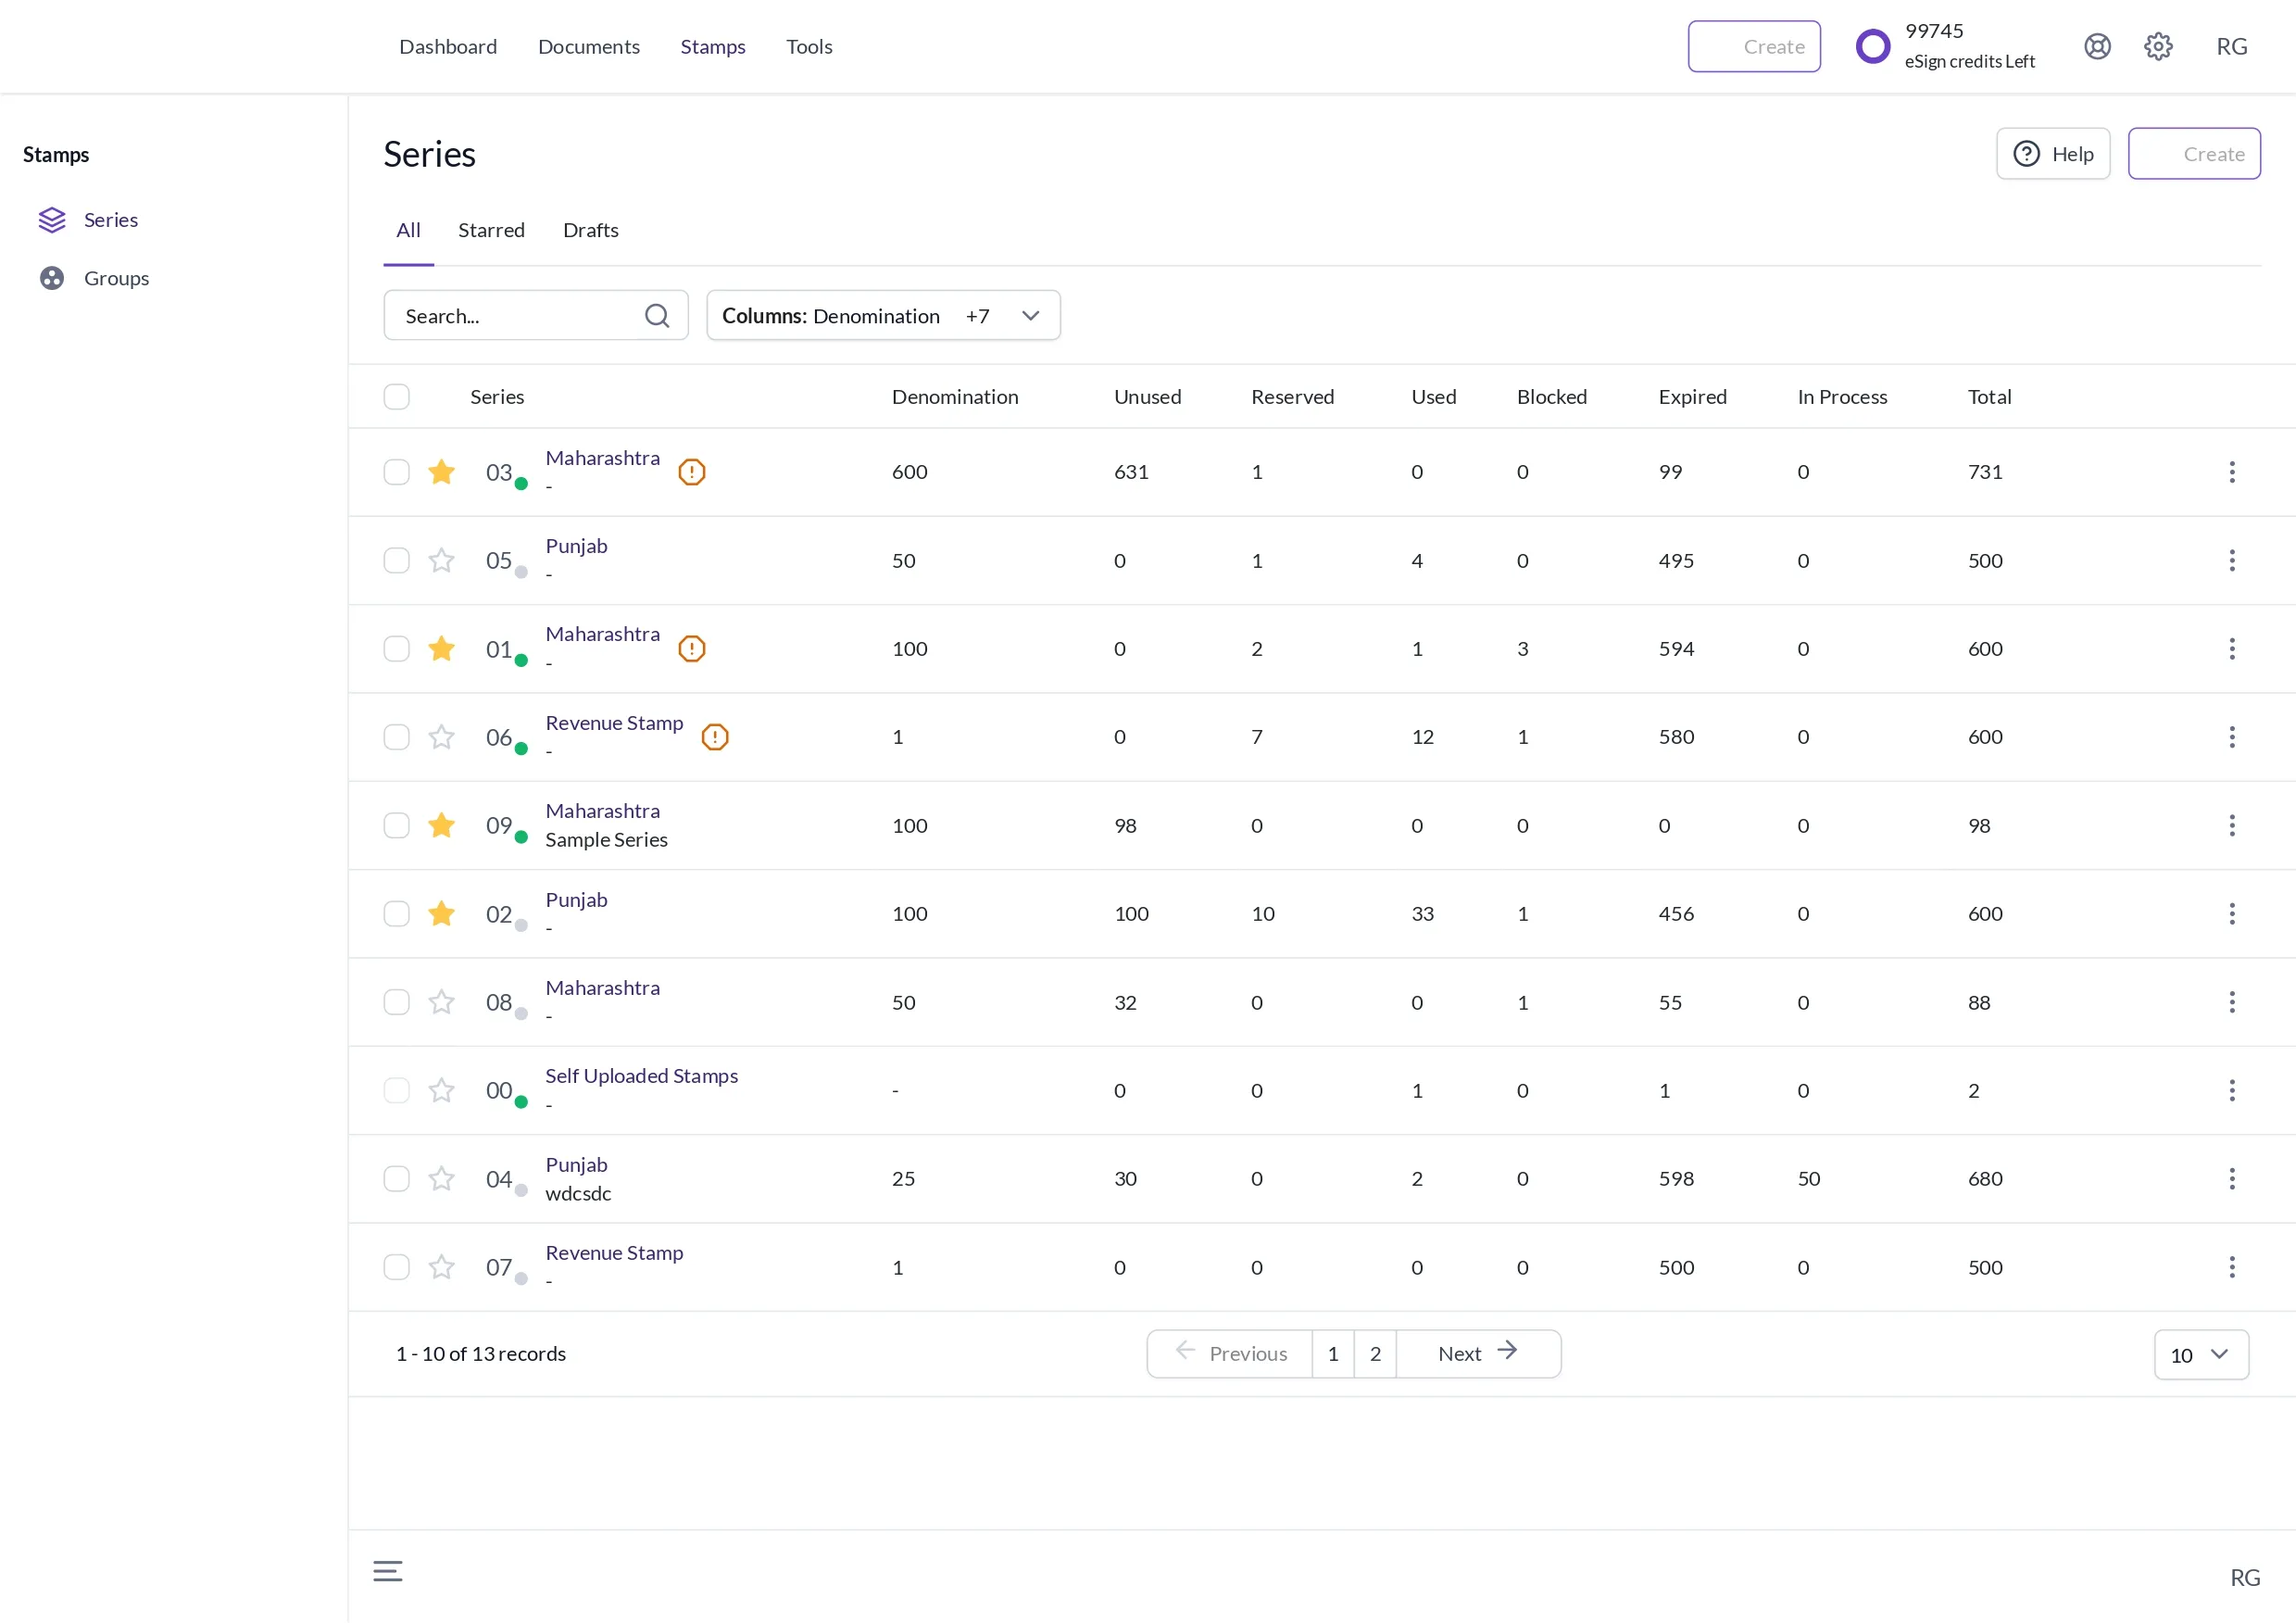Check the box for series 01 Maharashtra

coord(397,649)
